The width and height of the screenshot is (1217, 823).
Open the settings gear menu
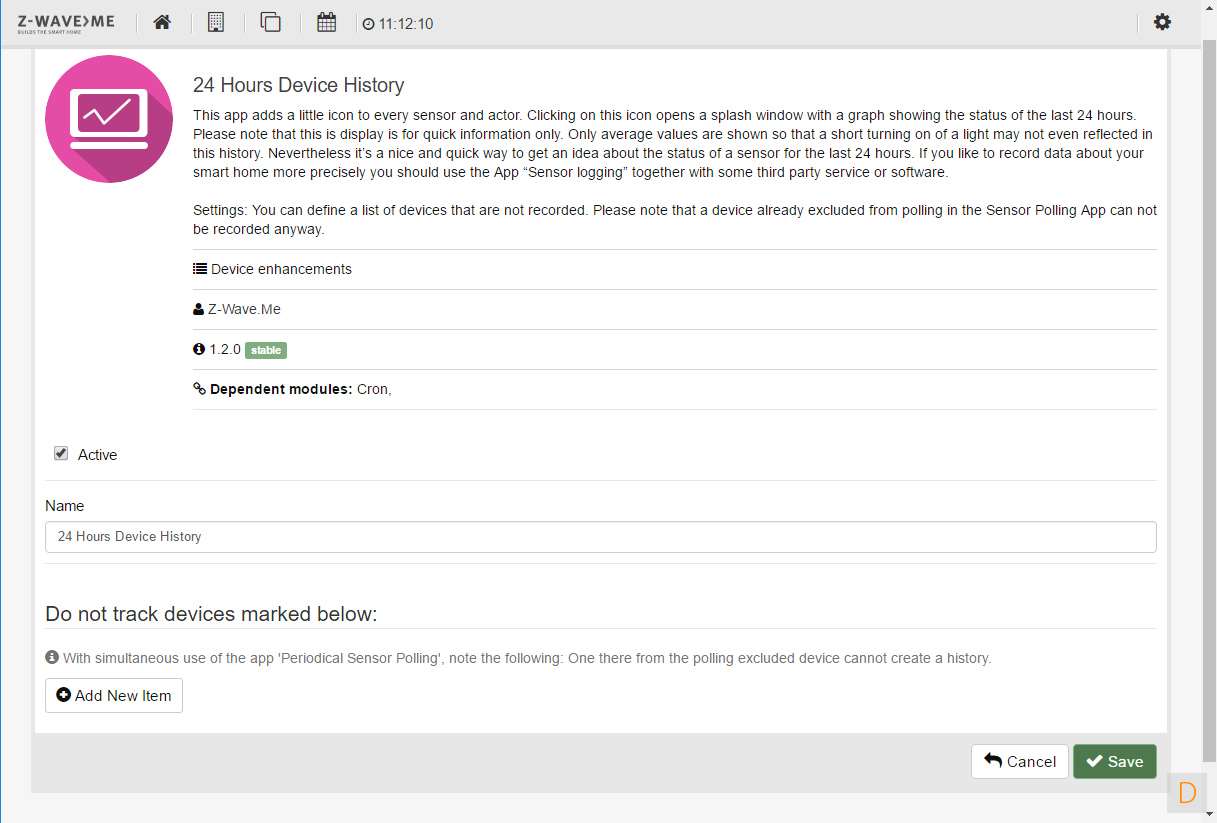click(1162, 22)
